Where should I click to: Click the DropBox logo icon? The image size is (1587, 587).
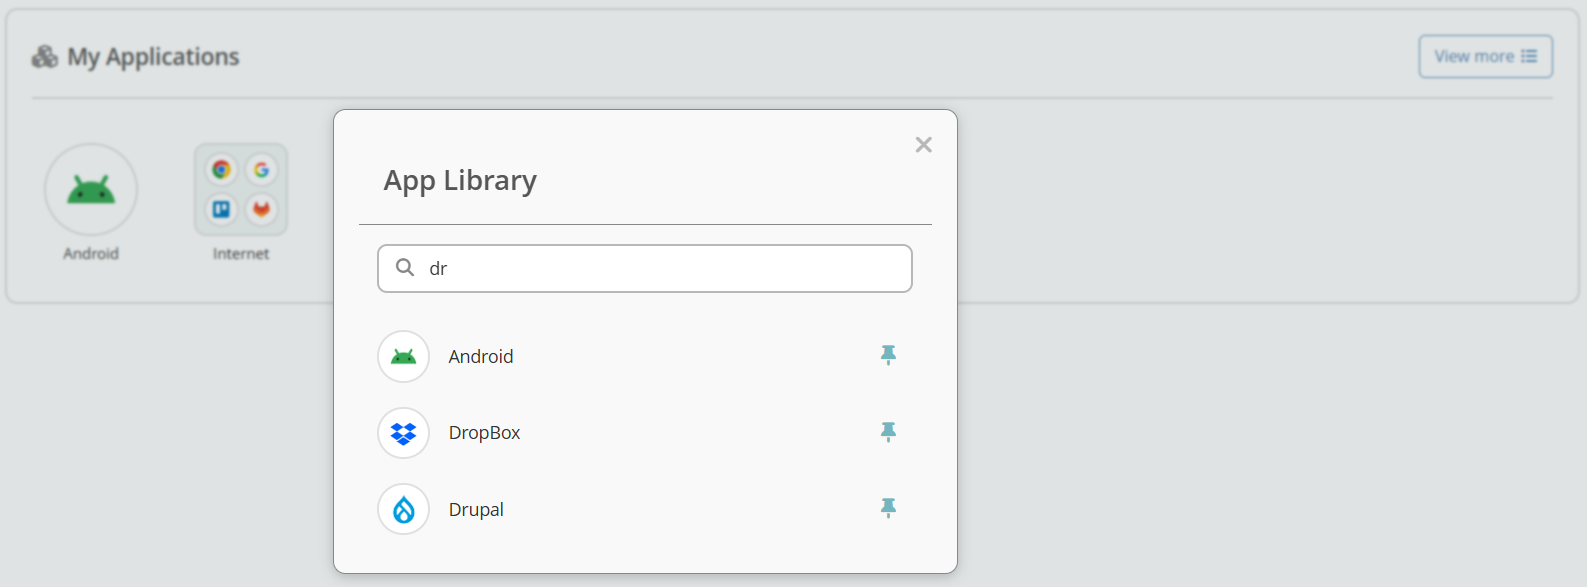[x=403, y=433]
